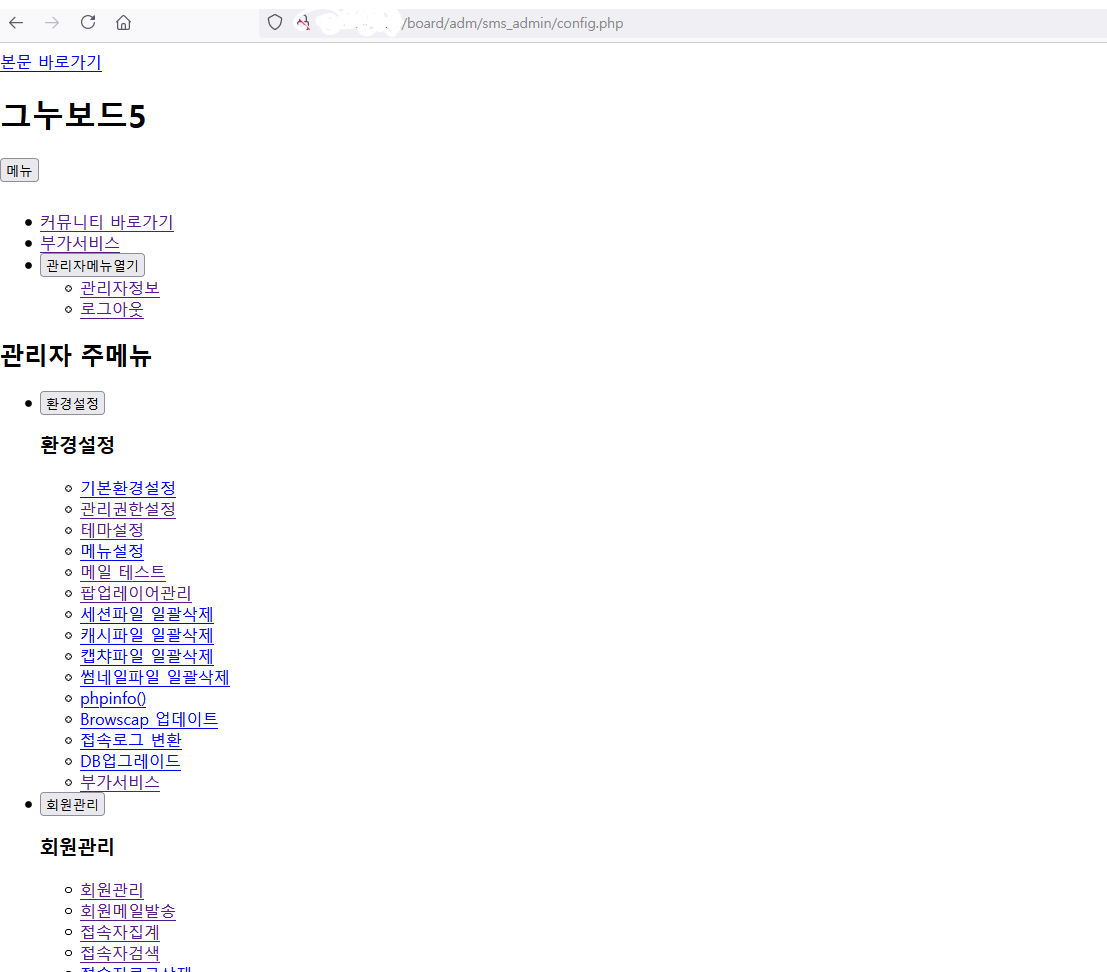The image size is (1107, 972).
Task: Choose 캐시파일 일괄삭제
Action: click(147, 636)
